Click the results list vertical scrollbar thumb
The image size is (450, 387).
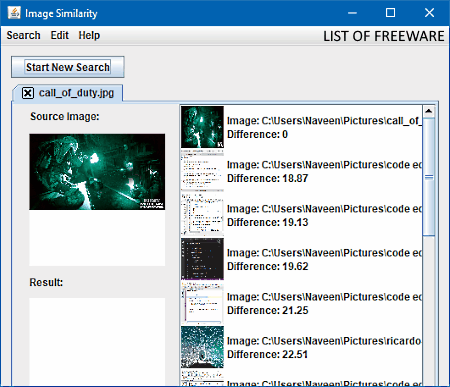pos(429,177)
